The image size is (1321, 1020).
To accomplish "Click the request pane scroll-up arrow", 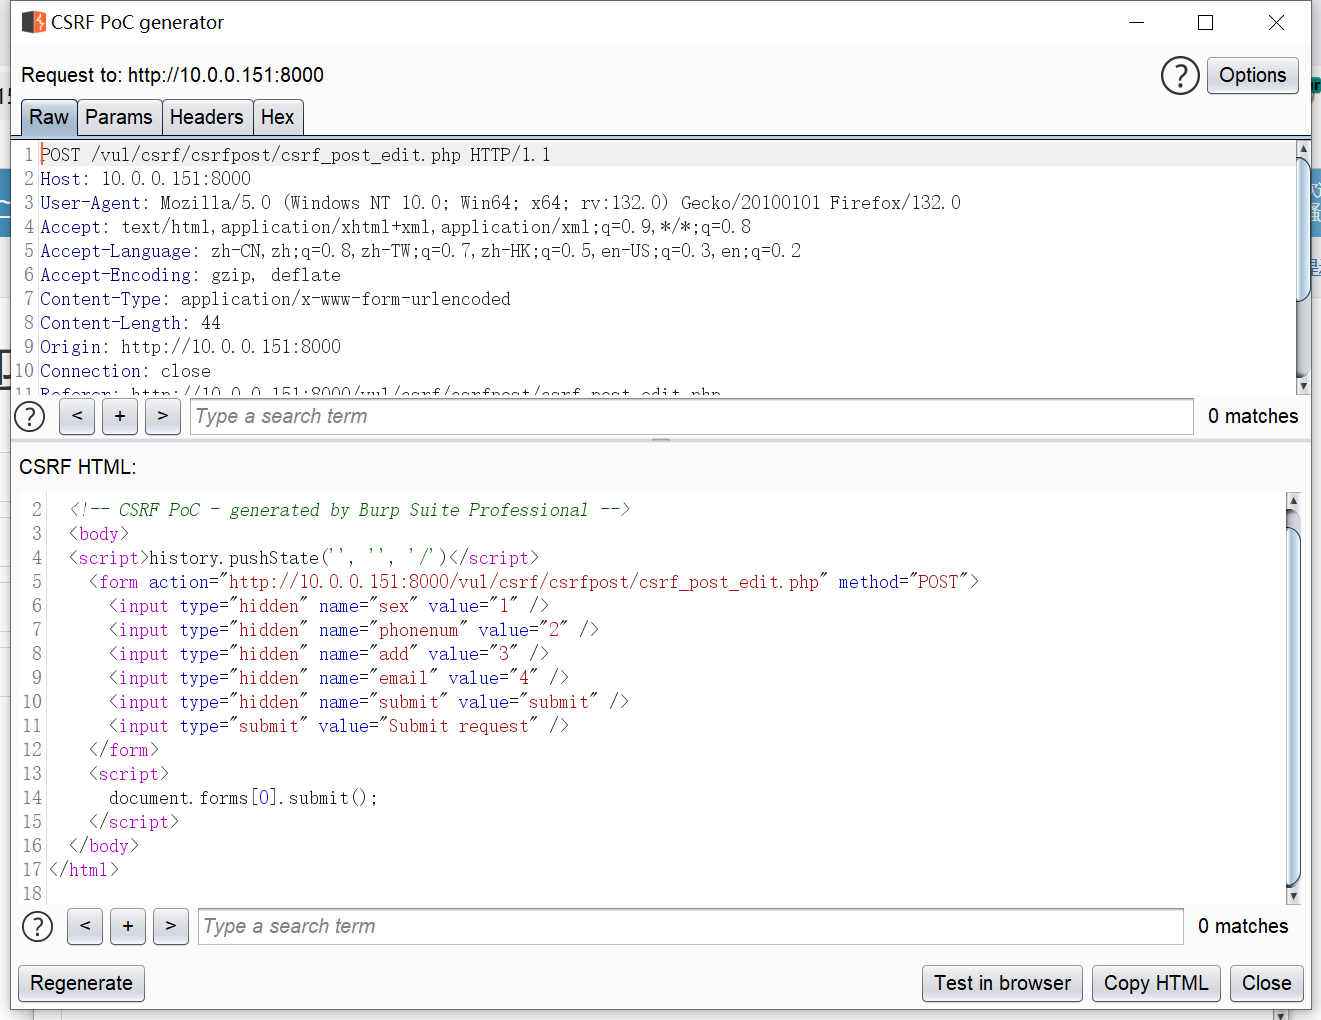I will coord(1303,148).
